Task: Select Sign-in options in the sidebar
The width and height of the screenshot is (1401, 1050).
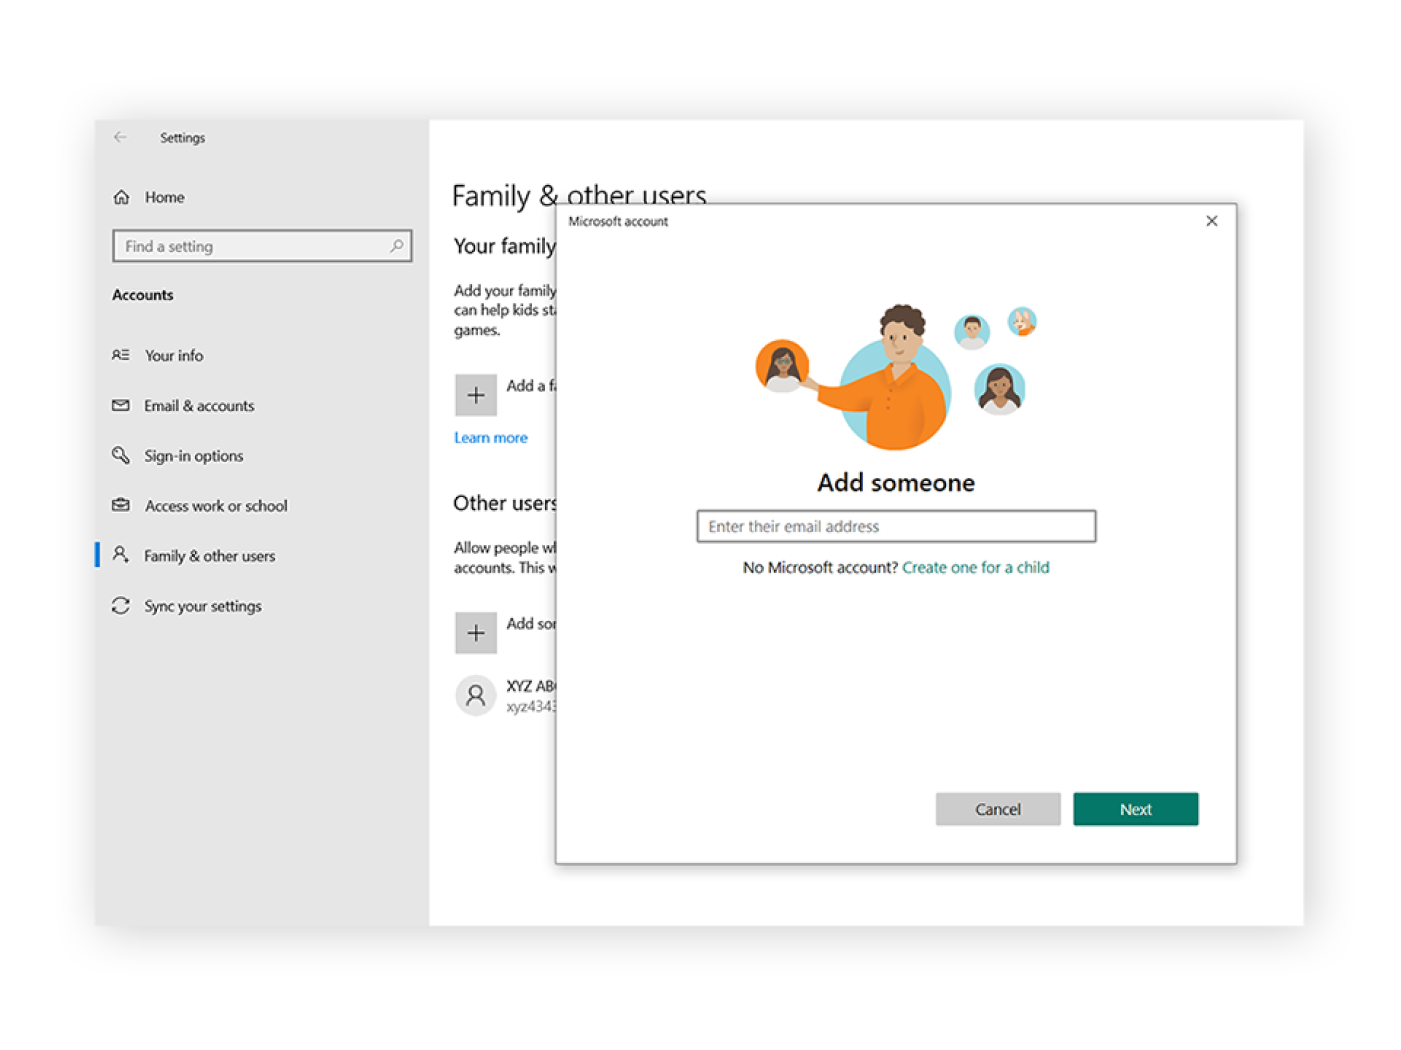Action: (193, 456)
